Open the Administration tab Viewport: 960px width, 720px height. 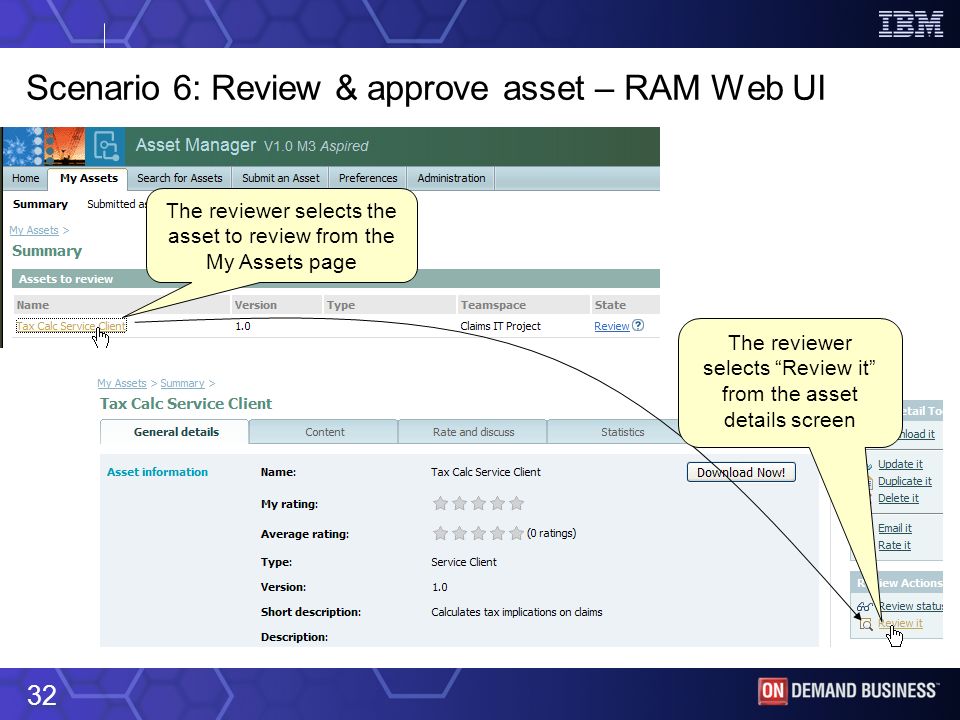coord(451,178)
